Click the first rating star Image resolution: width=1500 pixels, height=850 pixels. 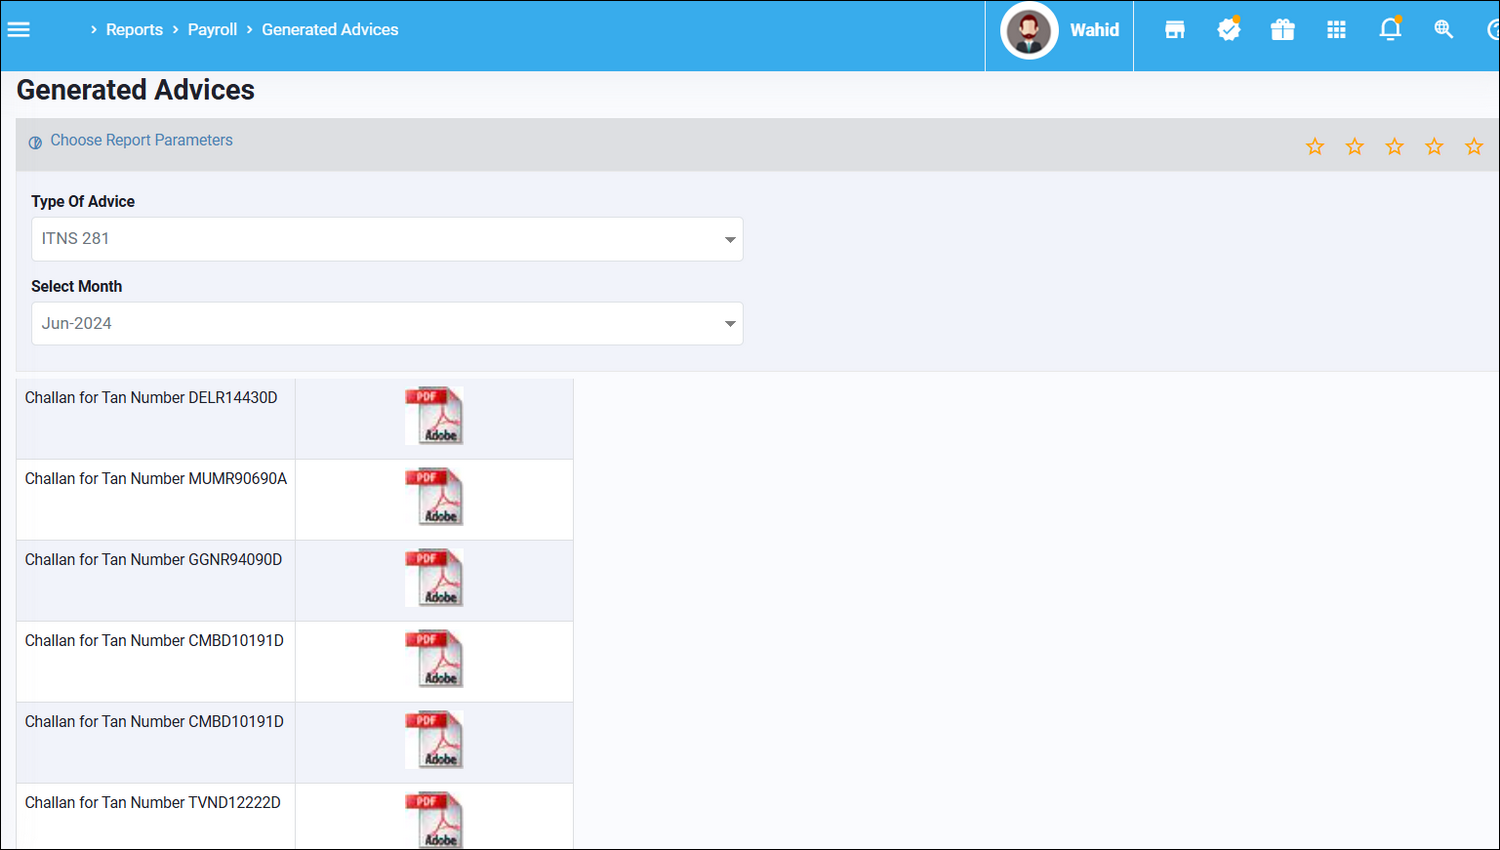click(1315, 147)
